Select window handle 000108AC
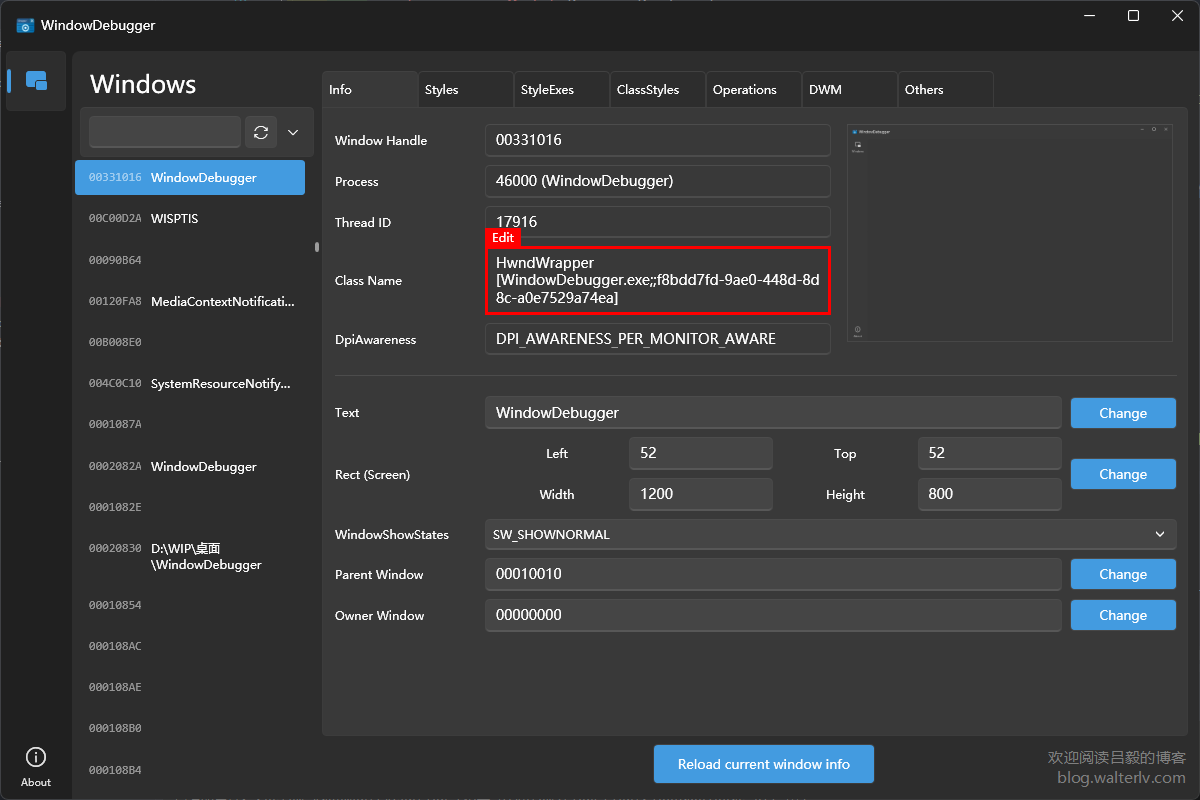1200x800 pixels. pyautogui.click(x=190, y=646)
